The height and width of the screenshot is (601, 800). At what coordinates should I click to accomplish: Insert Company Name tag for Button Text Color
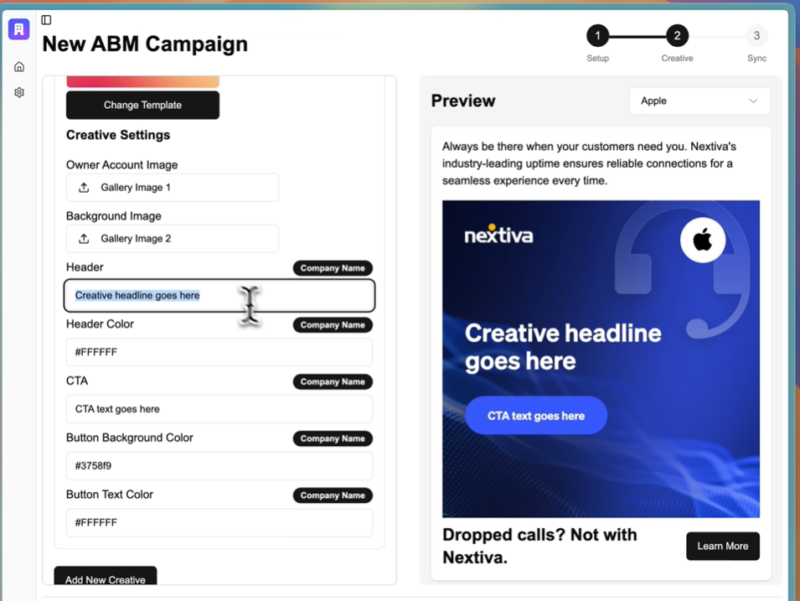(333, 495)
